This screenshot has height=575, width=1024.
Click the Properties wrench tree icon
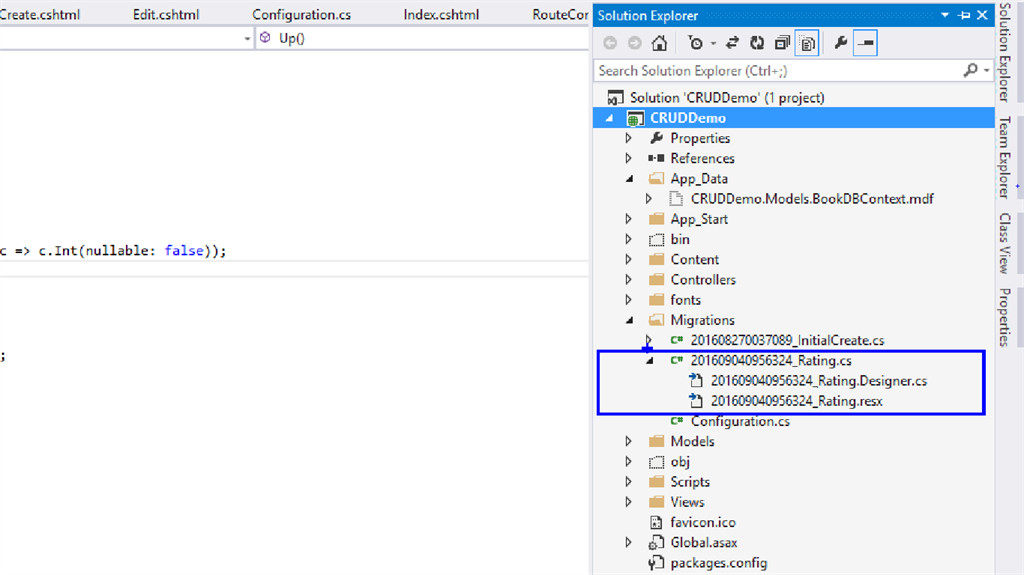656,138
